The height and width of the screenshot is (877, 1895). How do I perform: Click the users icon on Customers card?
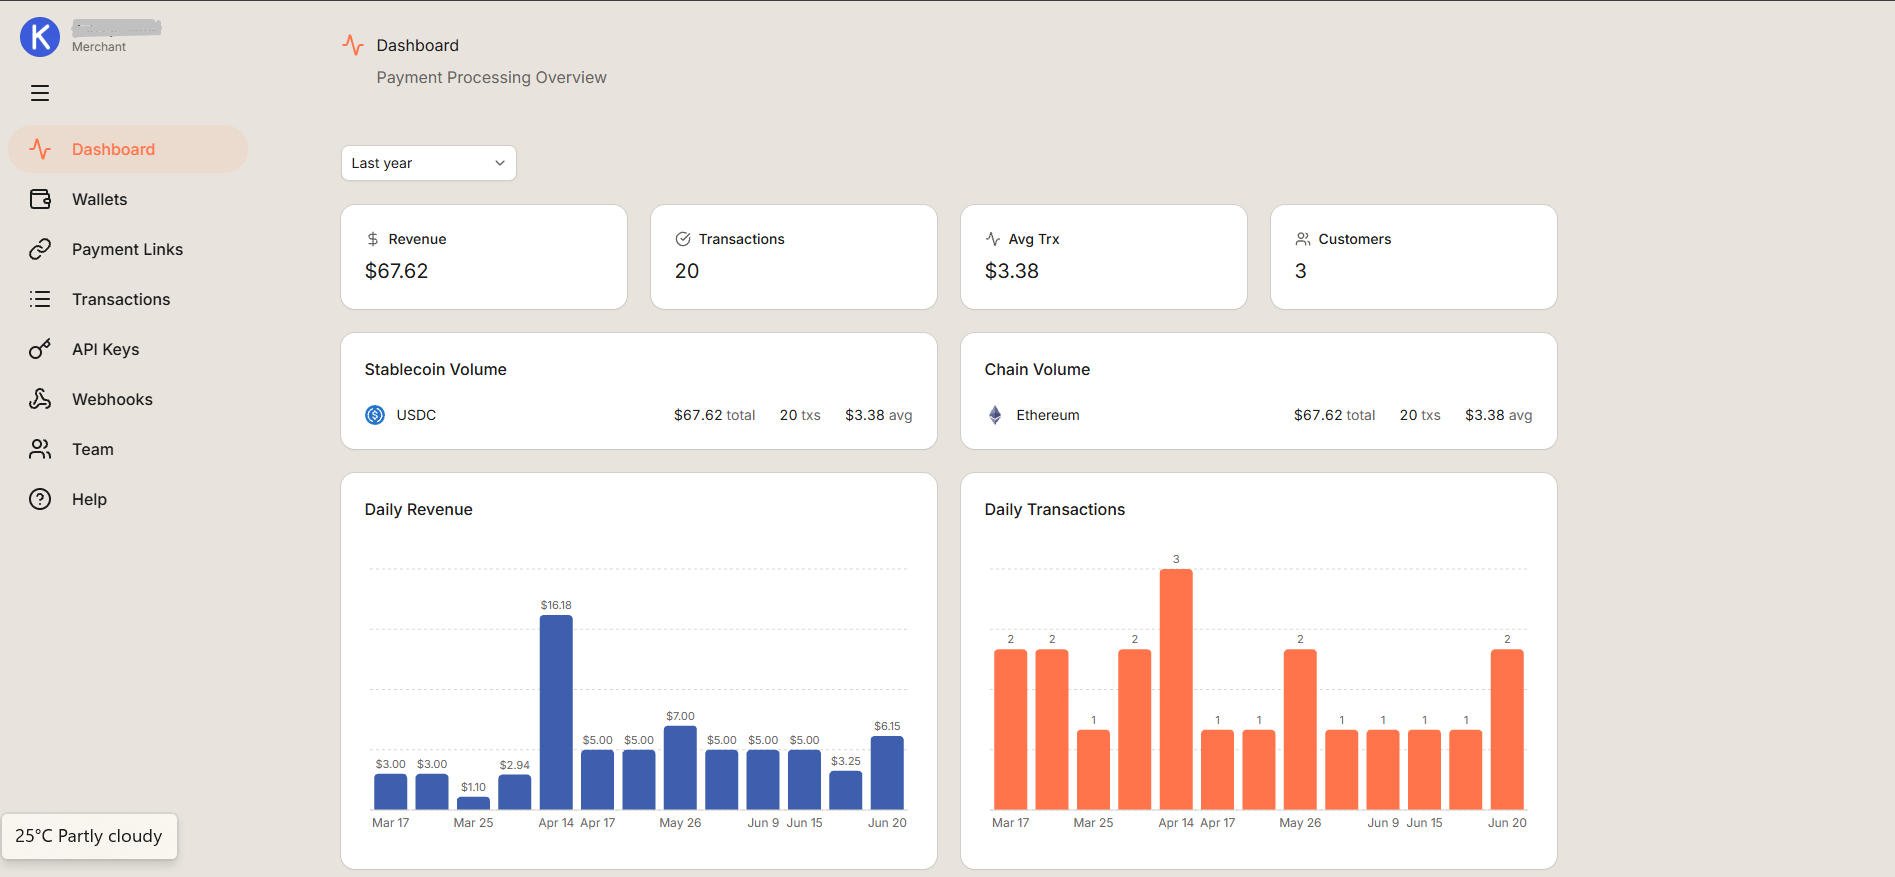(1303, 239)
